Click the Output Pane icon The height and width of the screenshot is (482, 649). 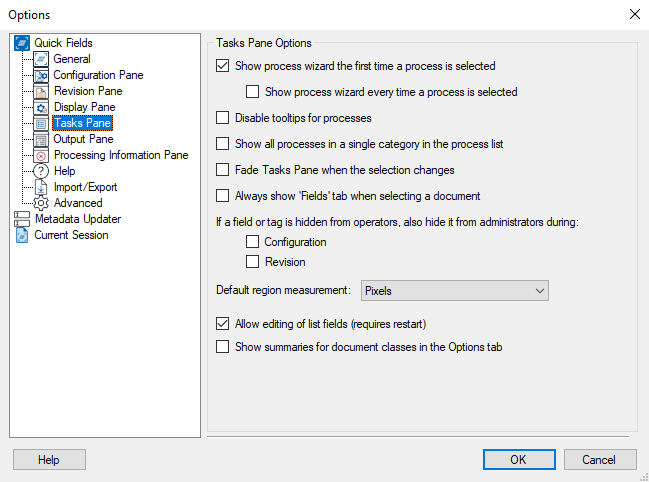pyautogui.click(x=41, y=139)
